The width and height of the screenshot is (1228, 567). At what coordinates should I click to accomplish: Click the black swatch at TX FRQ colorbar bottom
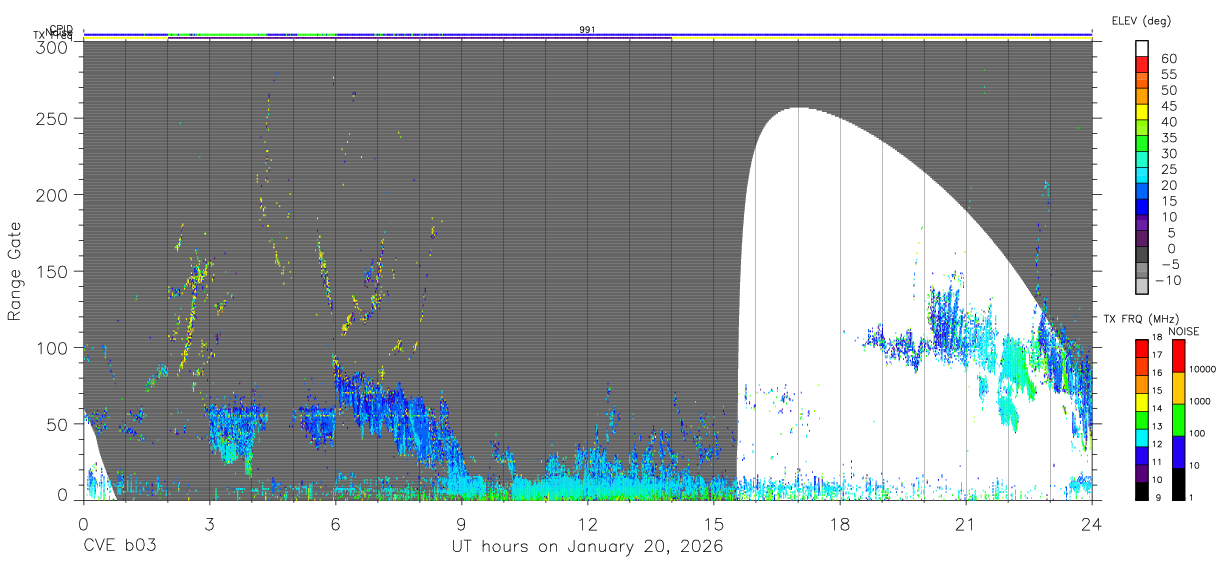[1142, 491]
